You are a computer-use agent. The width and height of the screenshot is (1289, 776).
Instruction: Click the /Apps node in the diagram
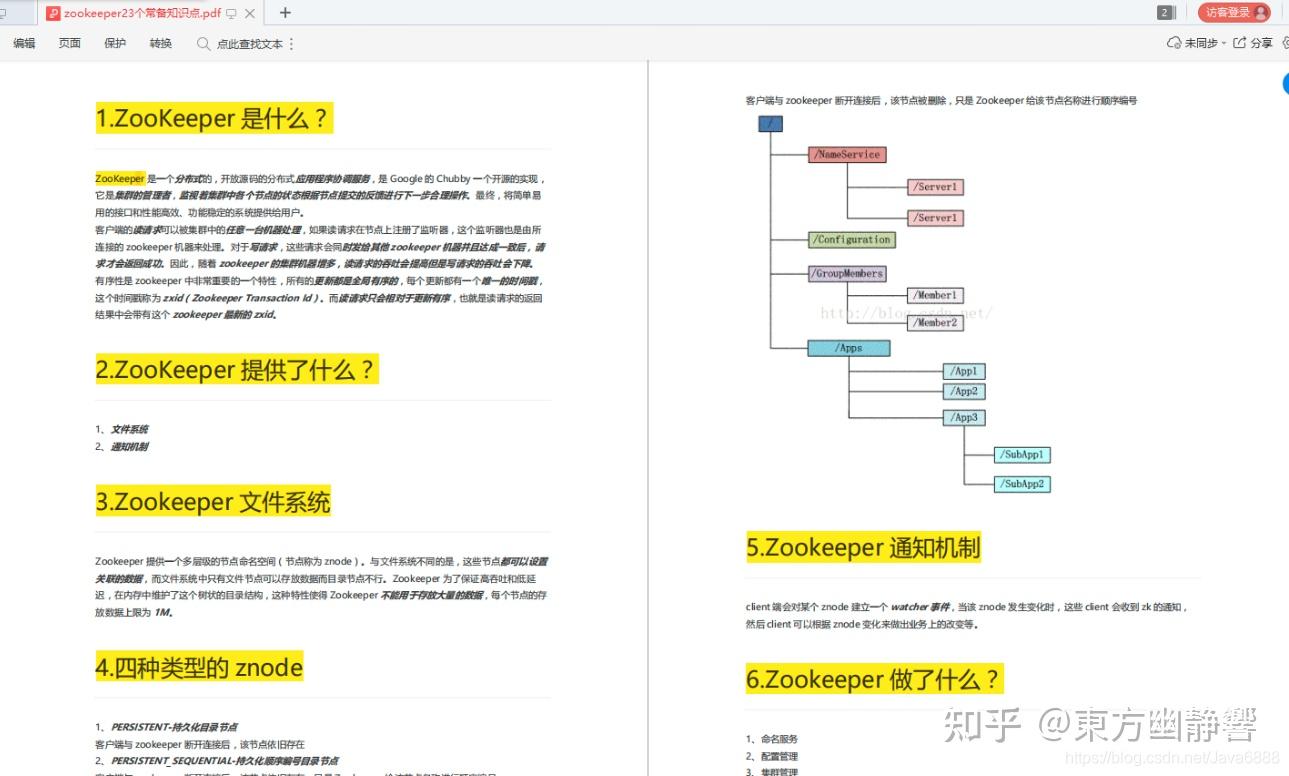[848, 348]
